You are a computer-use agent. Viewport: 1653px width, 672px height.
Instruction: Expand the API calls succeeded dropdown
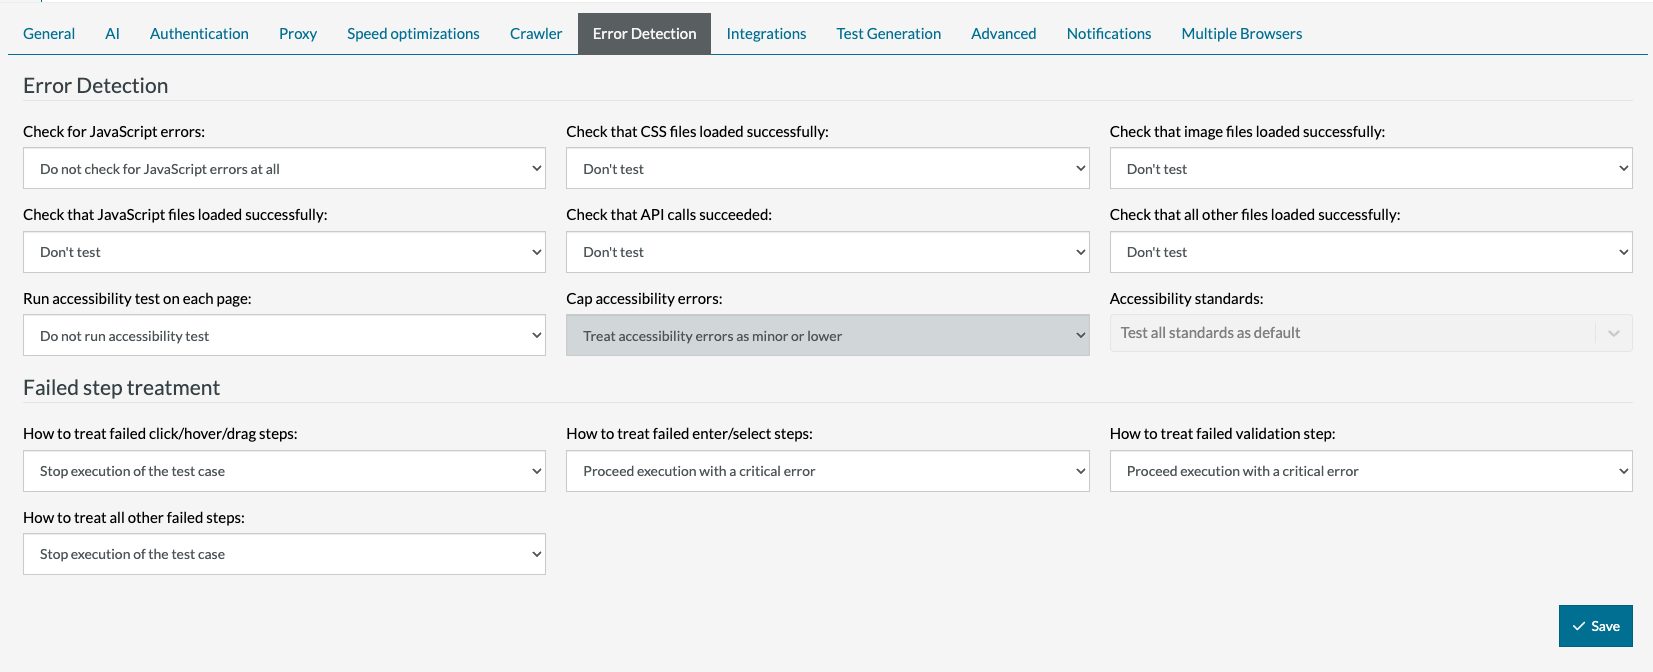(827, 252)
